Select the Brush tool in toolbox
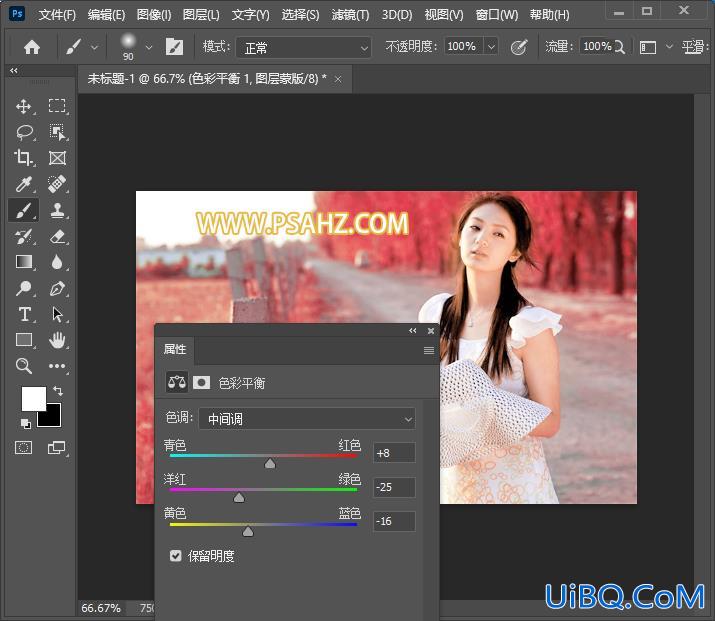Image resolution: width=715 pixels, height=621 pixels. [23, 210]
